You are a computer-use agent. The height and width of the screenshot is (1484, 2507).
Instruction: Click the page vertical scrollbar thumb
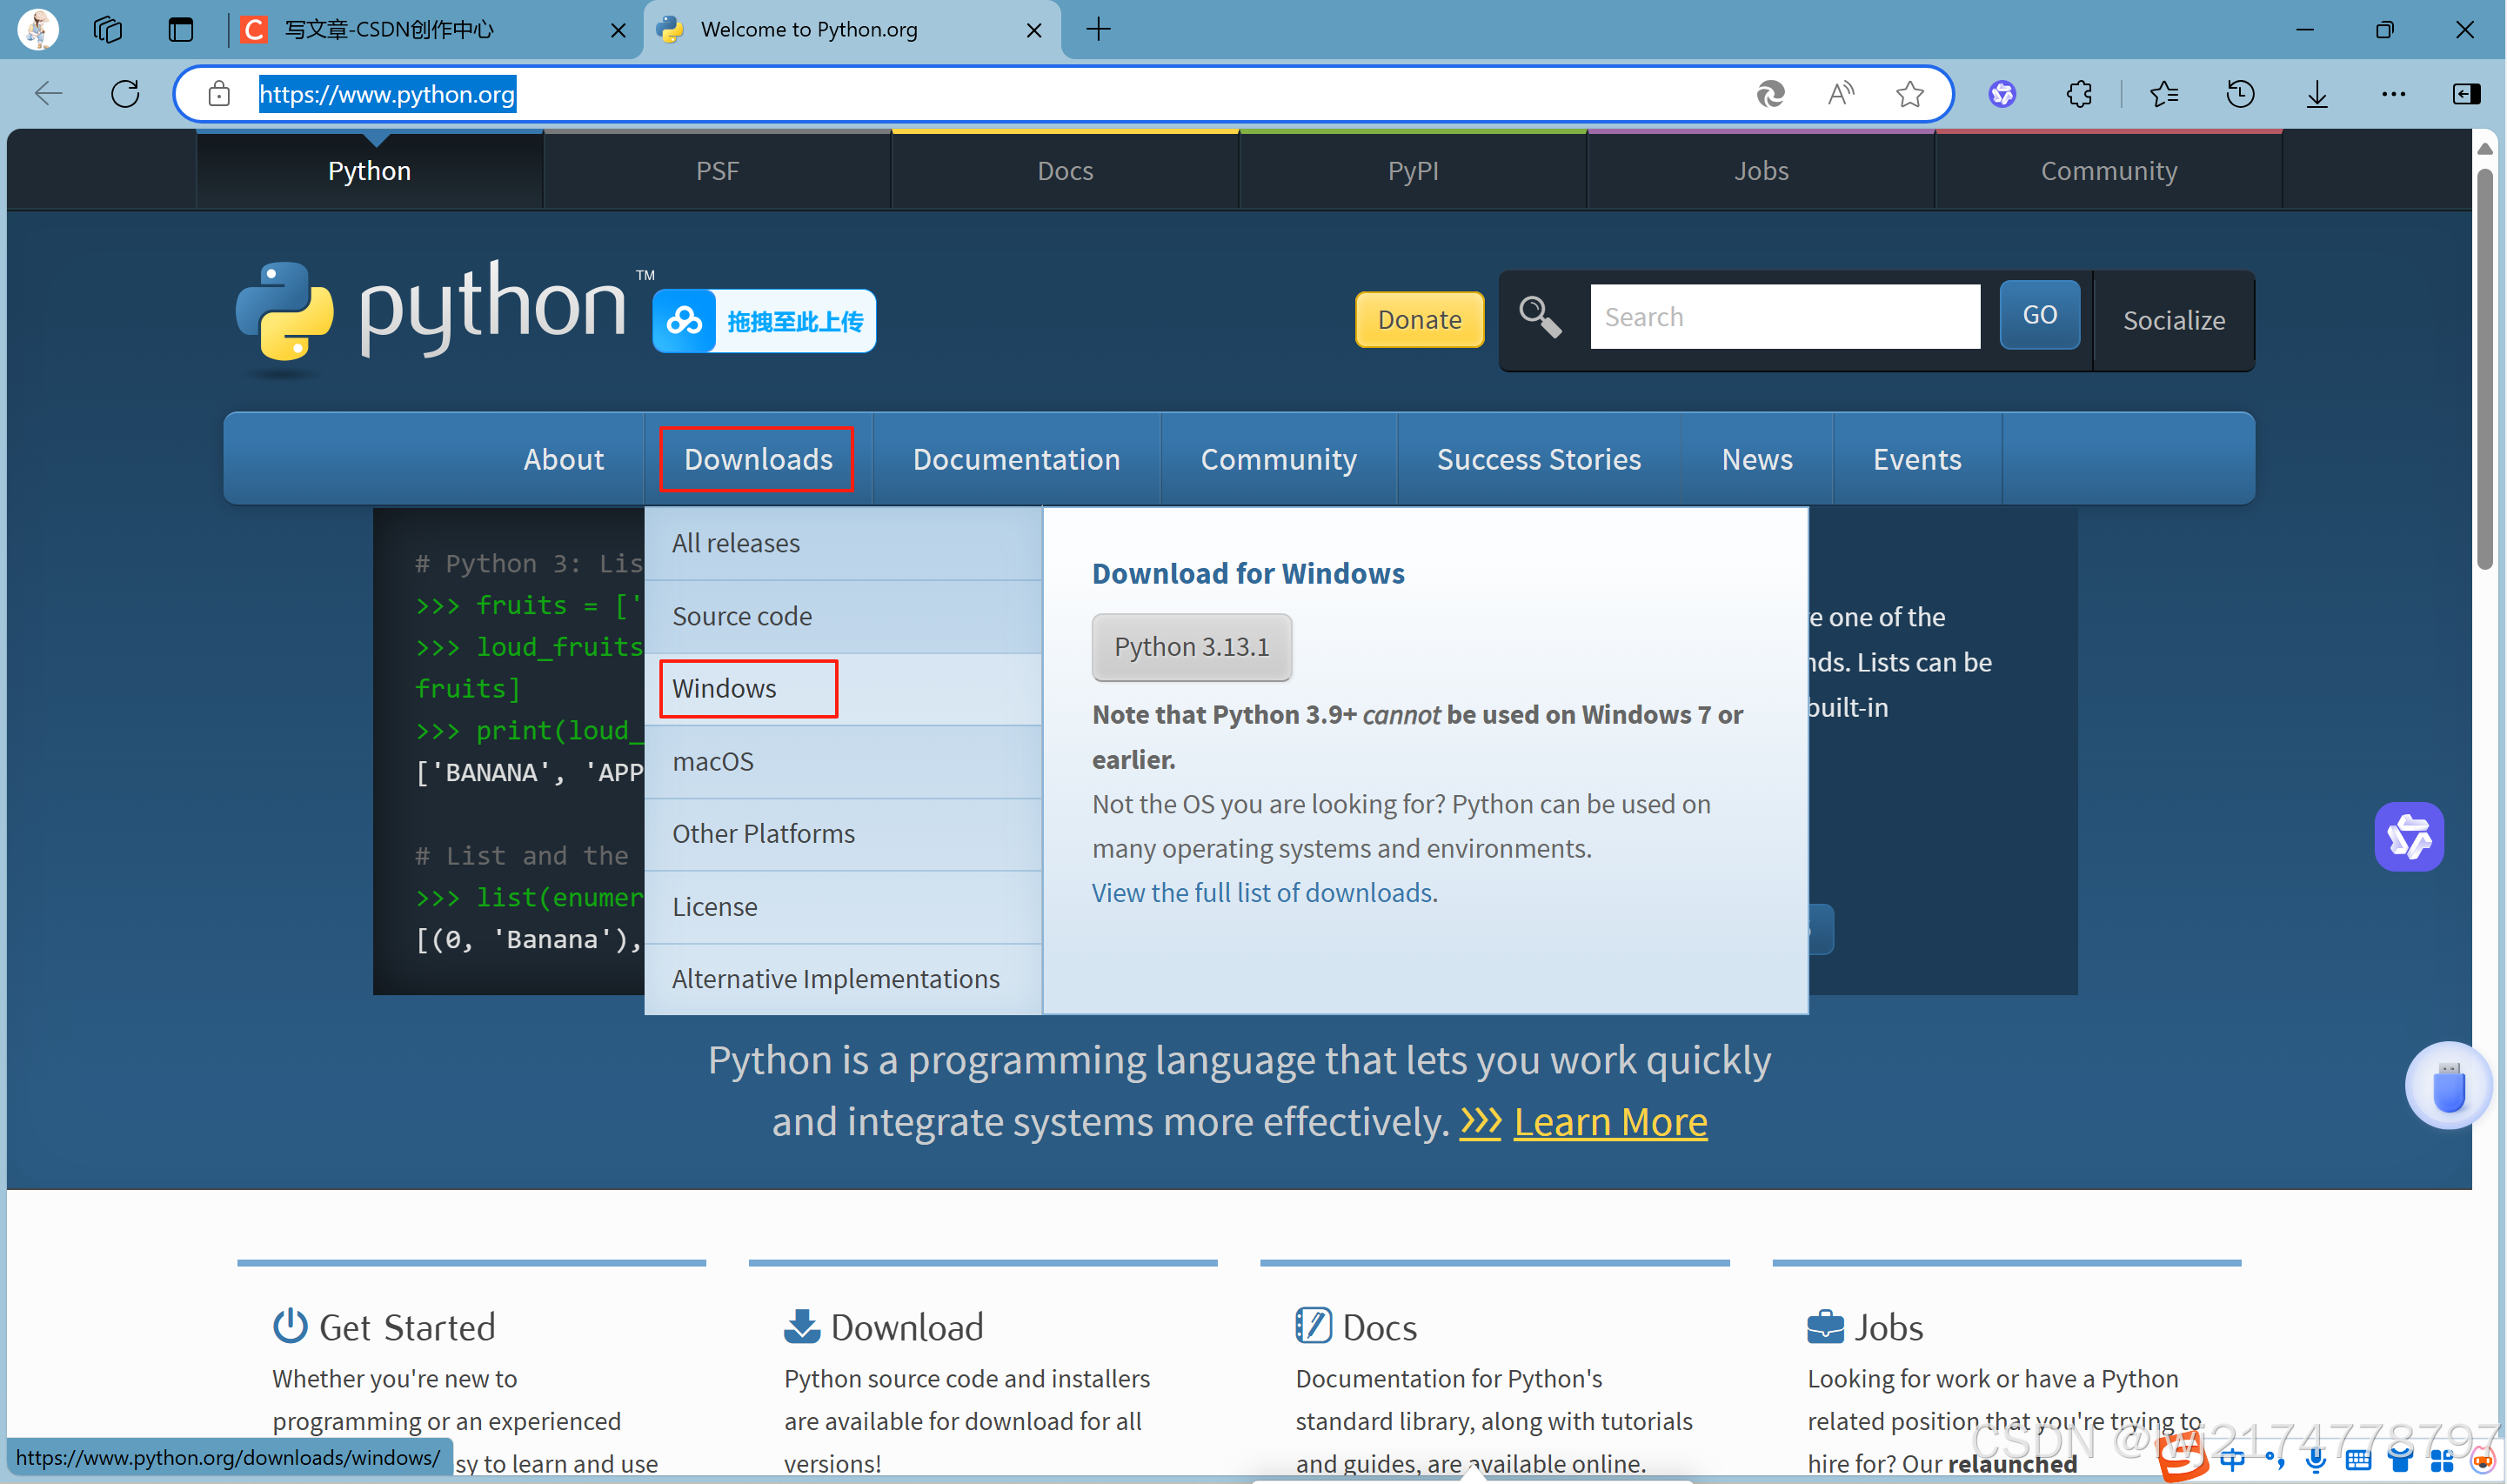pos(2484,368)
